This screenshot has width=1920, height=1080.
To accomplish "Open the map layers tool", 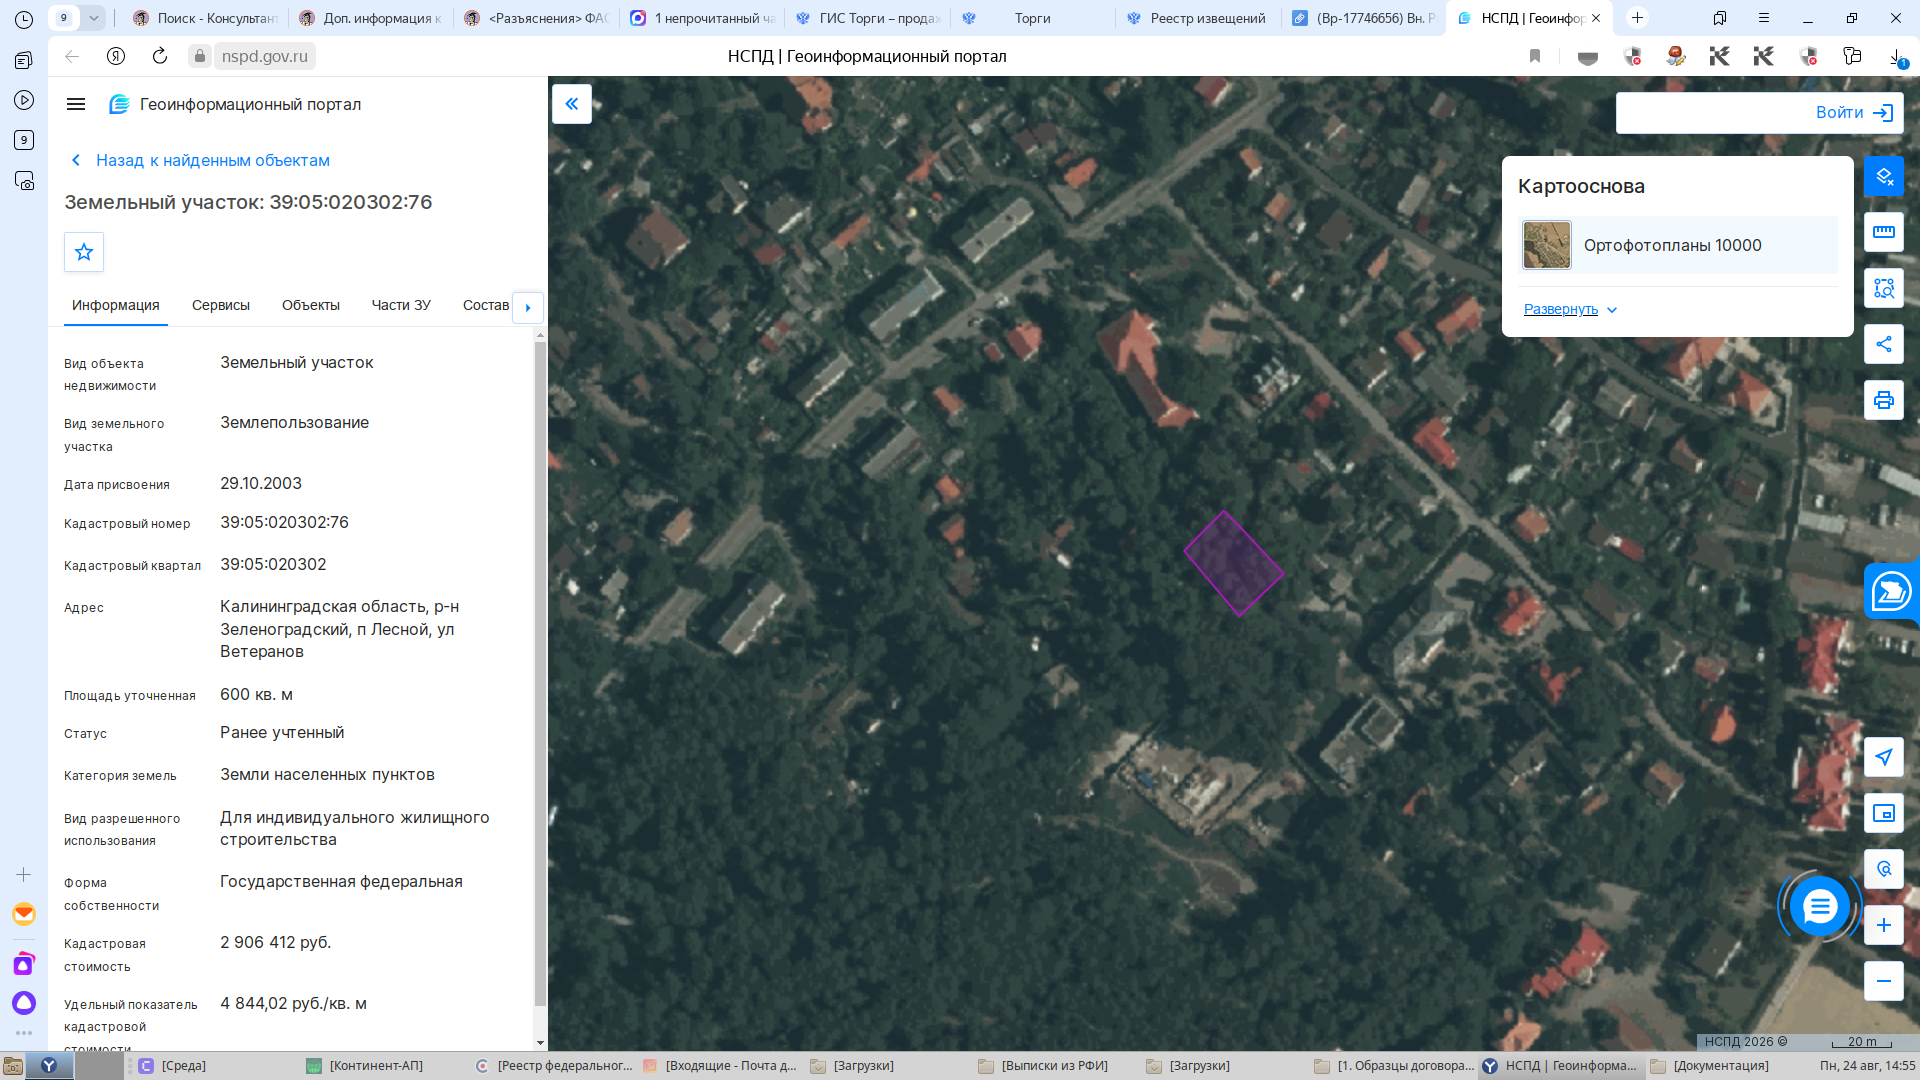I will coord(1884,176).
